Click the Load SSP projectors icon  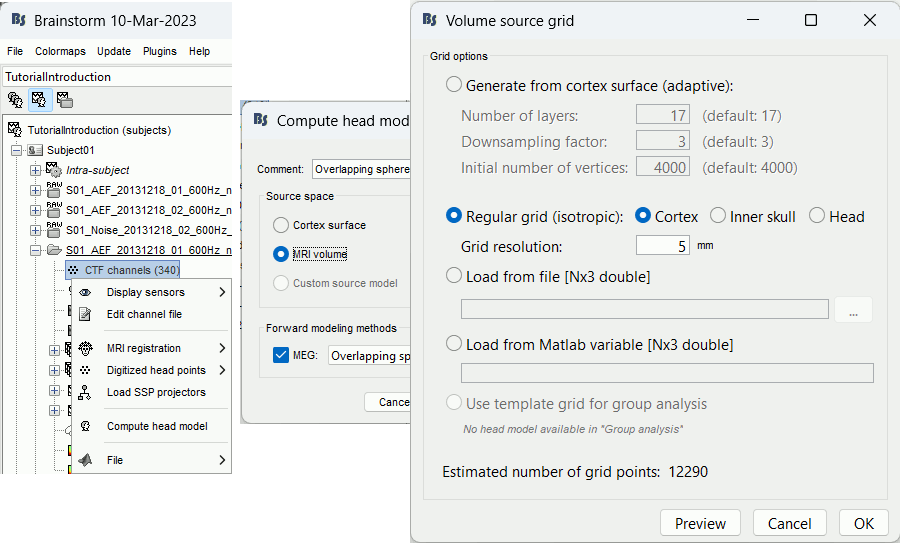pos(85,392)
